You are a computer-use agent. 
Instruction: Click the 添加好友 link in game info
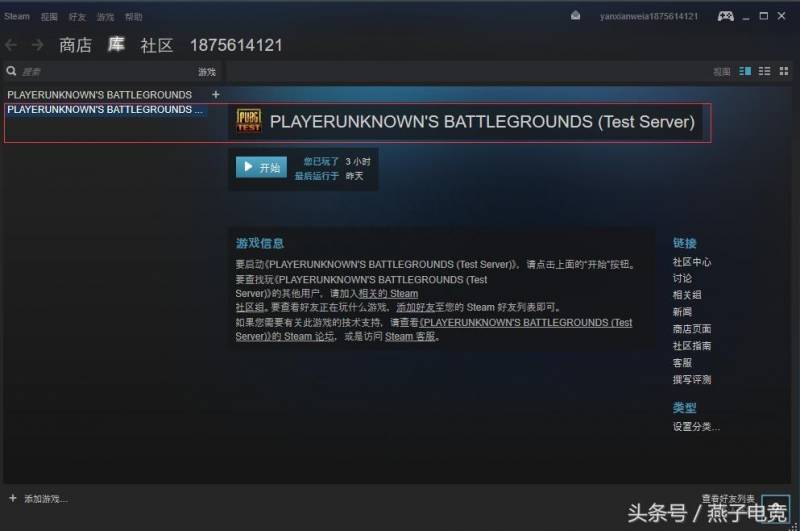[415, 307]
